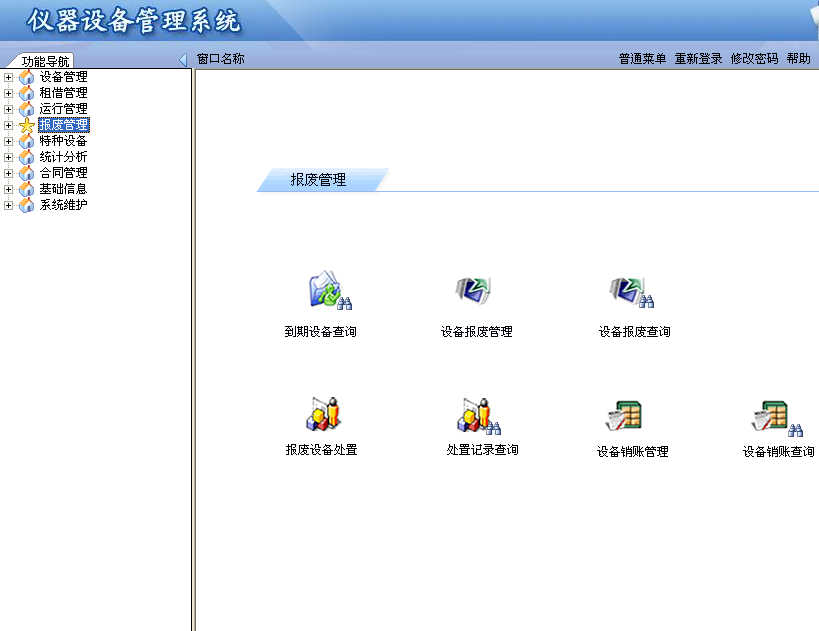Expand the 设备管理 tree node
The height and width of the screenshot is (631, 819).
(x=8, y=77)
